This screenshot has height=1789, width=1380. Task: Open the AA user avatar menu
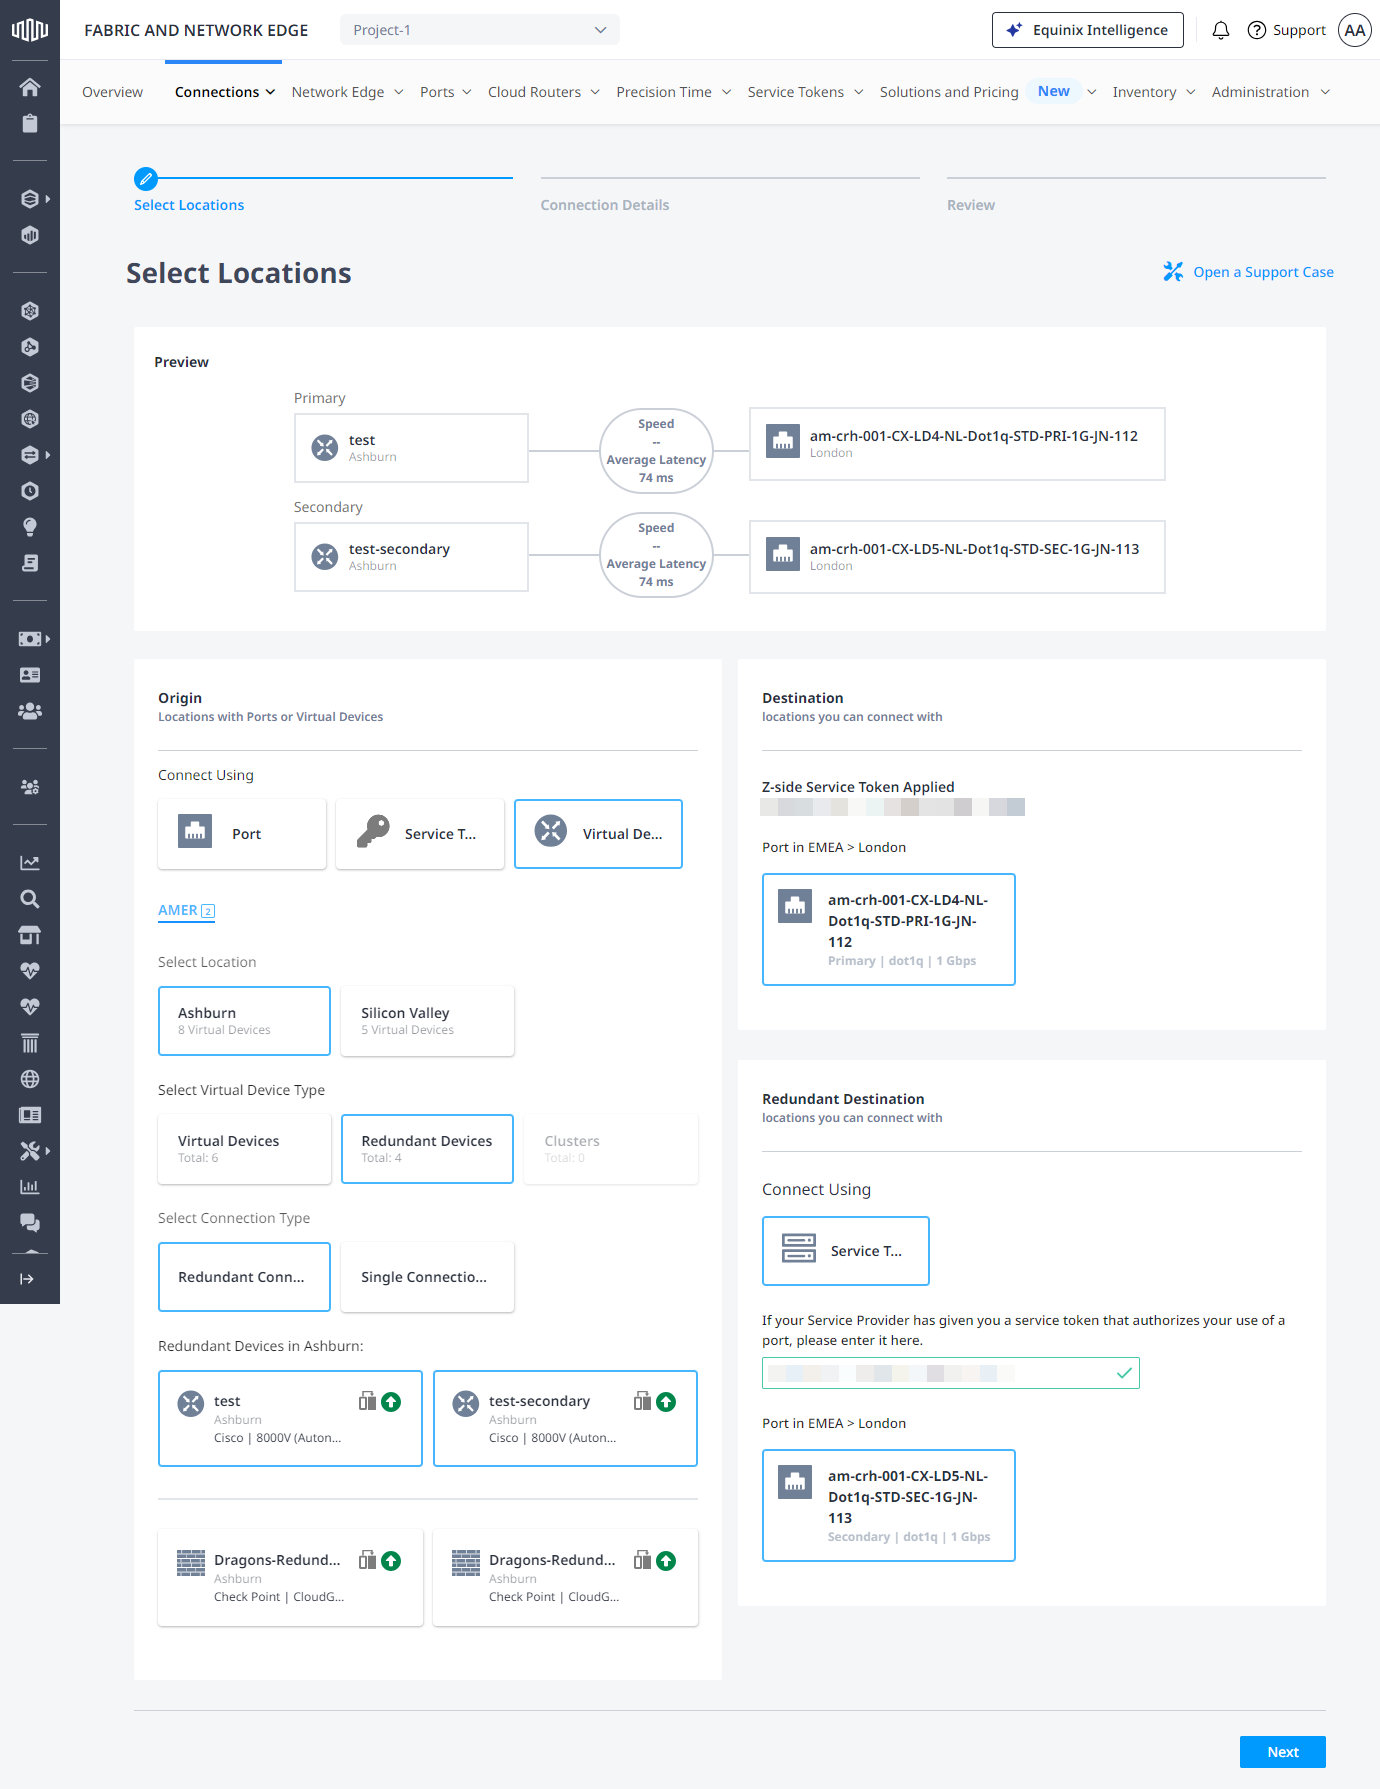pos(1355,30)
